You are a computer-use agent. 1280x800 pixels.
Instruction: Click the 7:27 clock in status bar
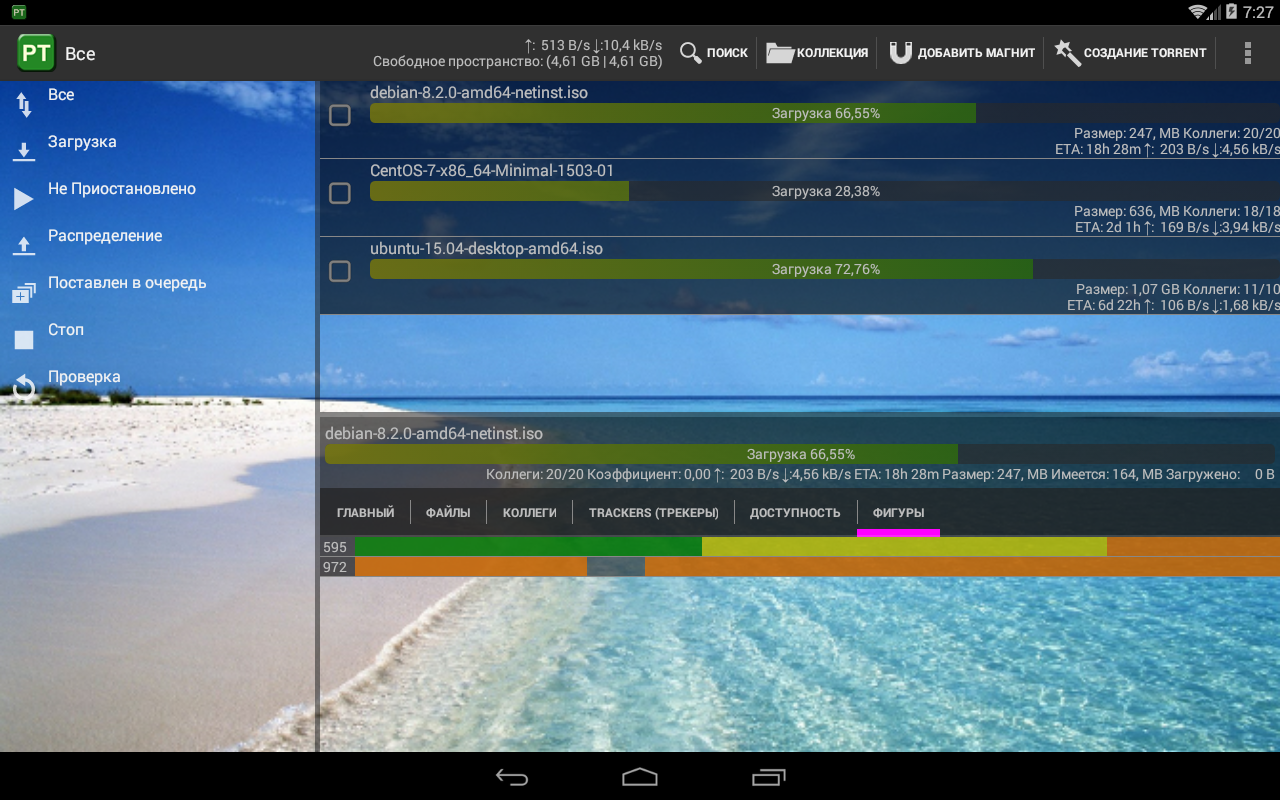(1258, 12)
